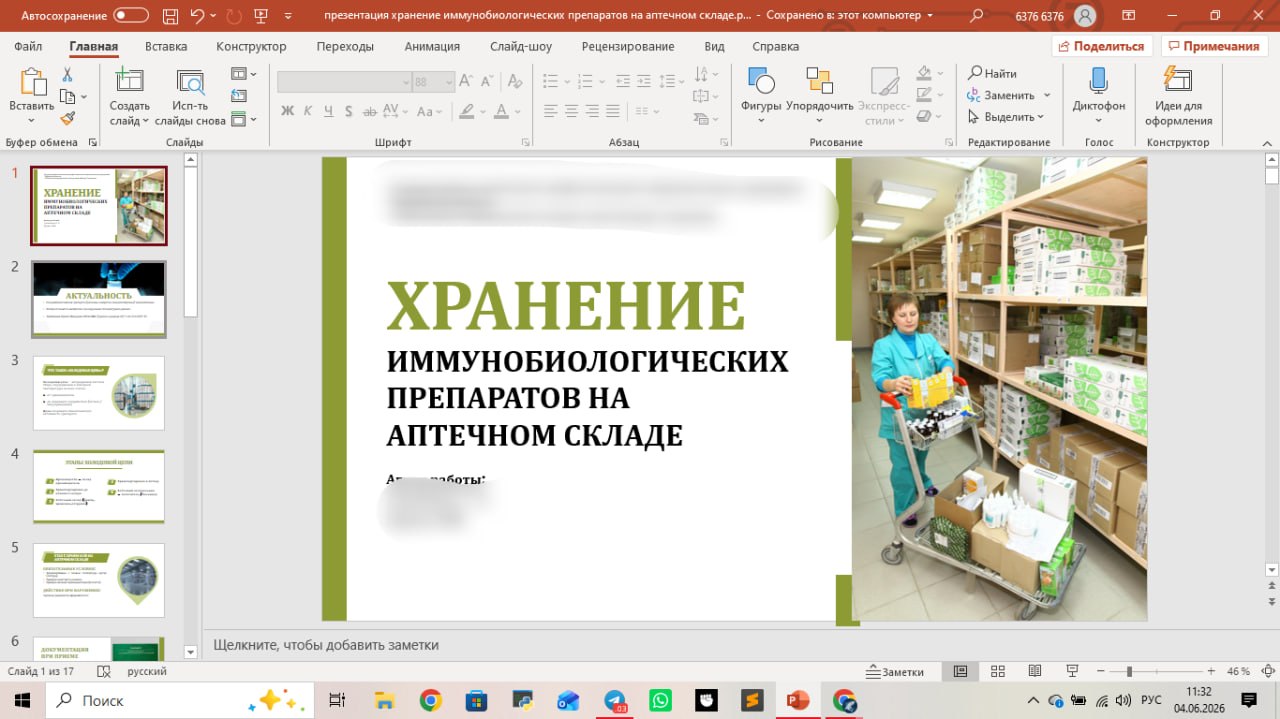Reset the slide with the reset icon
The height and width of the screenshot is (719, 1280).
239,96
